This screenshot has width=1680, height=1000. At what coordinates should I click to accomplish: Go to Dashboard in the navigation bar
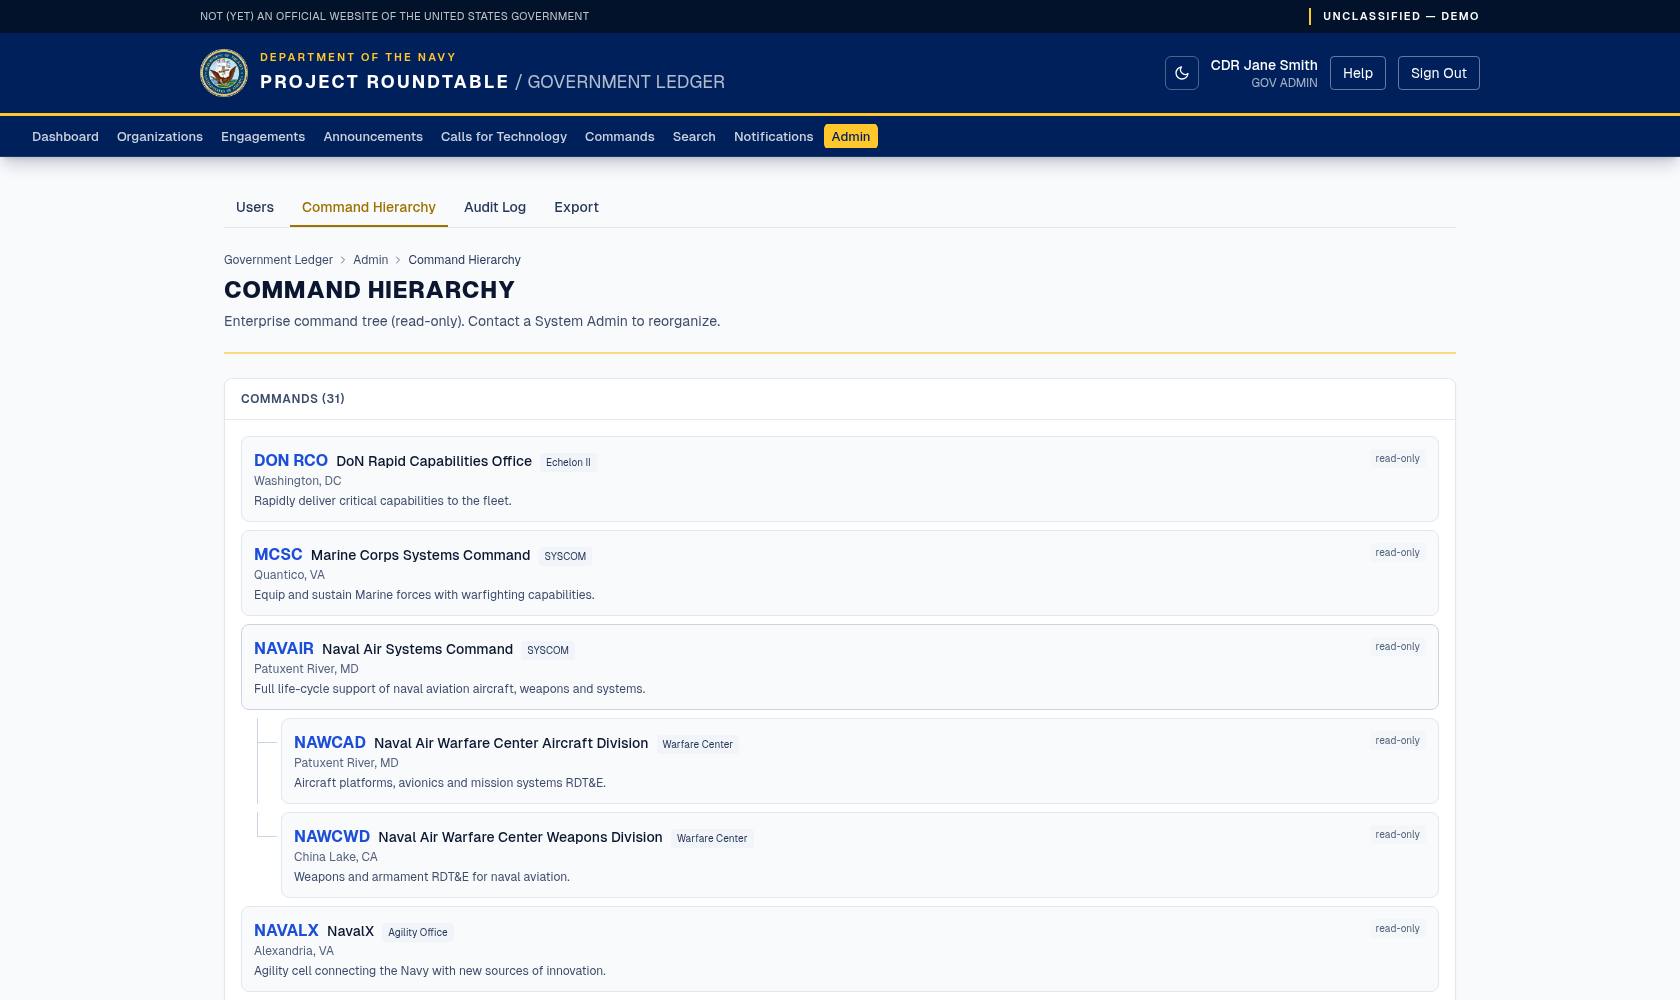[65, 137]
